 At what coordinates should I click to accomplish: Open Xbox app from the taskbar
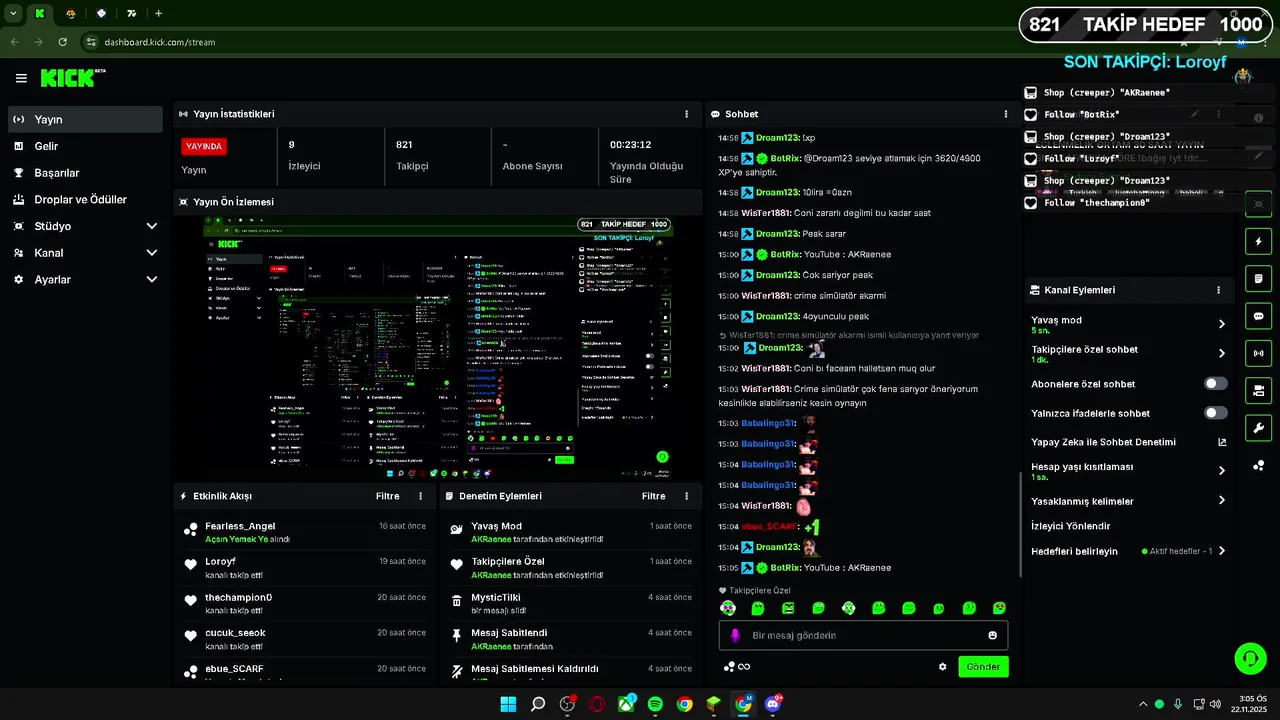coord(626,704)
